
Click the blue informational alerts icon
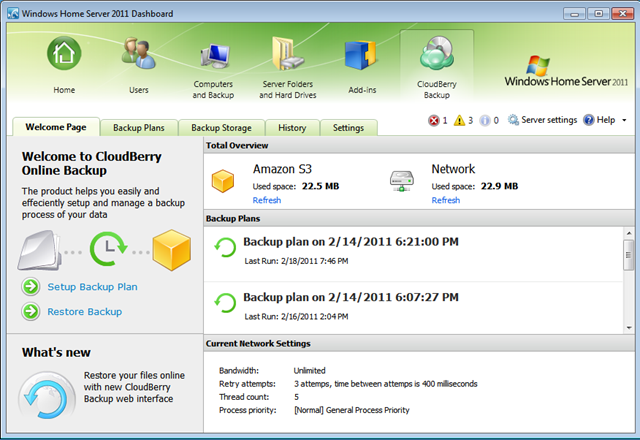484,120
